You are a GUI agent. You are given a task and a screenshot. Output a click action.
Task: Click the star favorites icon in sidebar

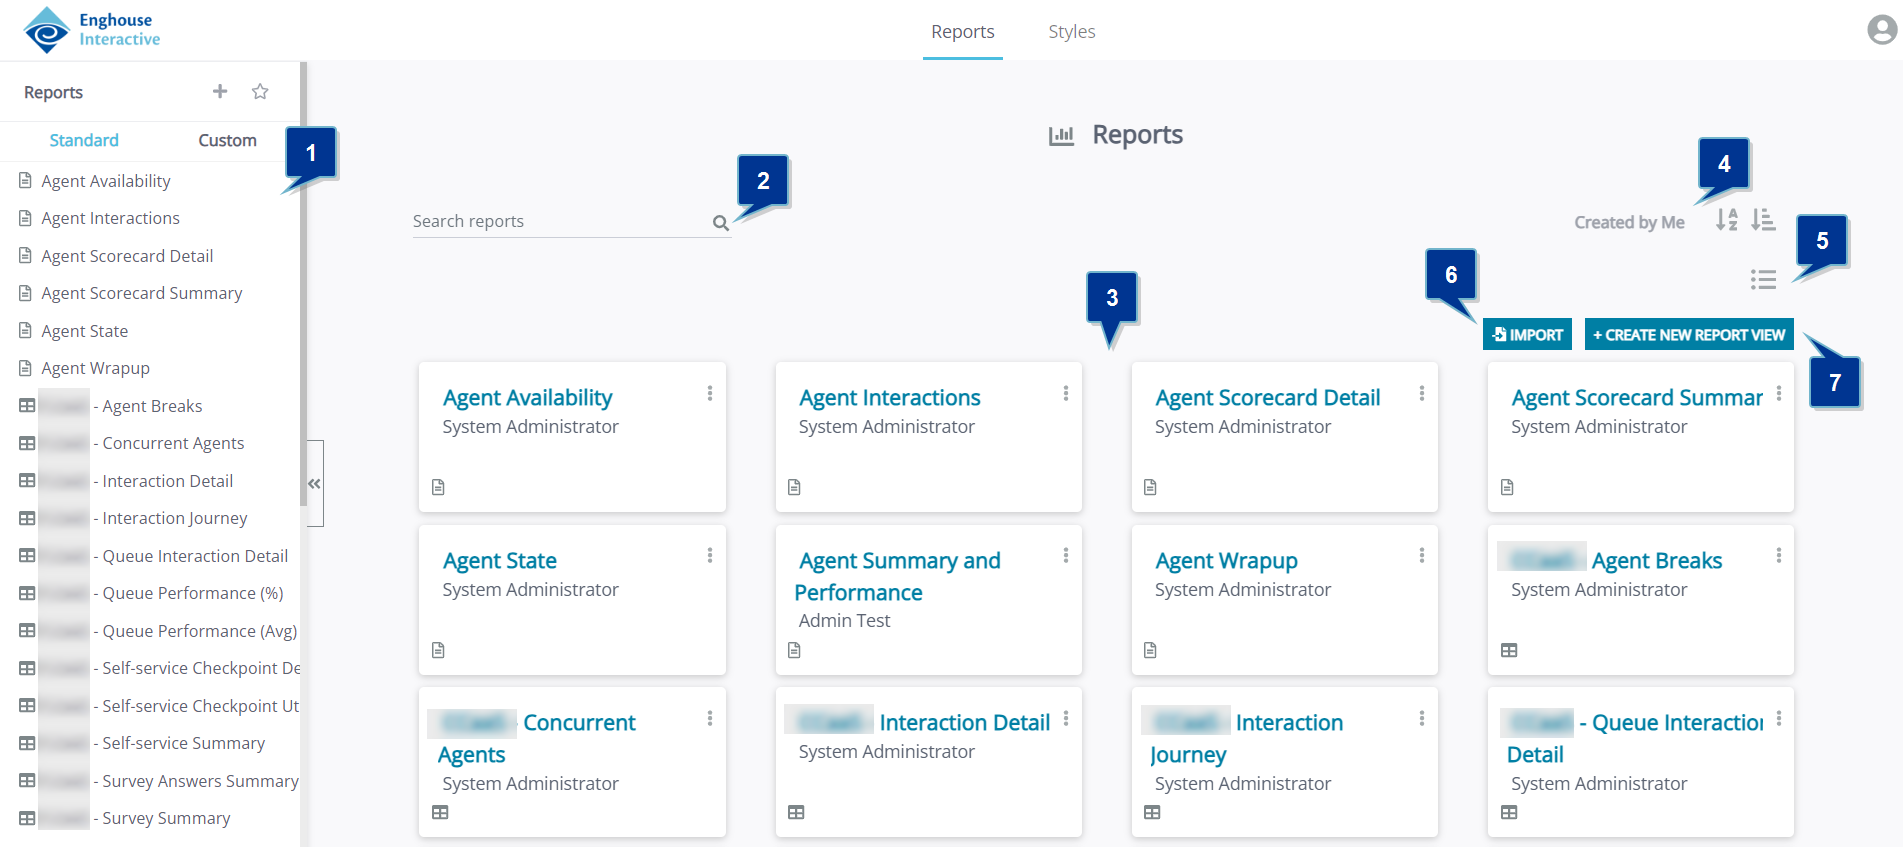click(260, 92)
